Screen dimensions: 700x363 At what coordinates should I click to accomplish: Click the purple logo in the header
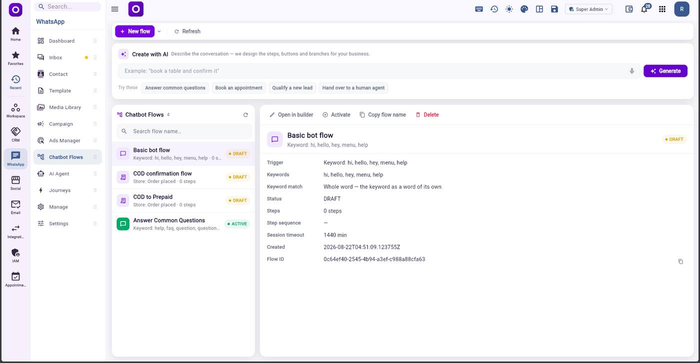click(x=136, y=9)
